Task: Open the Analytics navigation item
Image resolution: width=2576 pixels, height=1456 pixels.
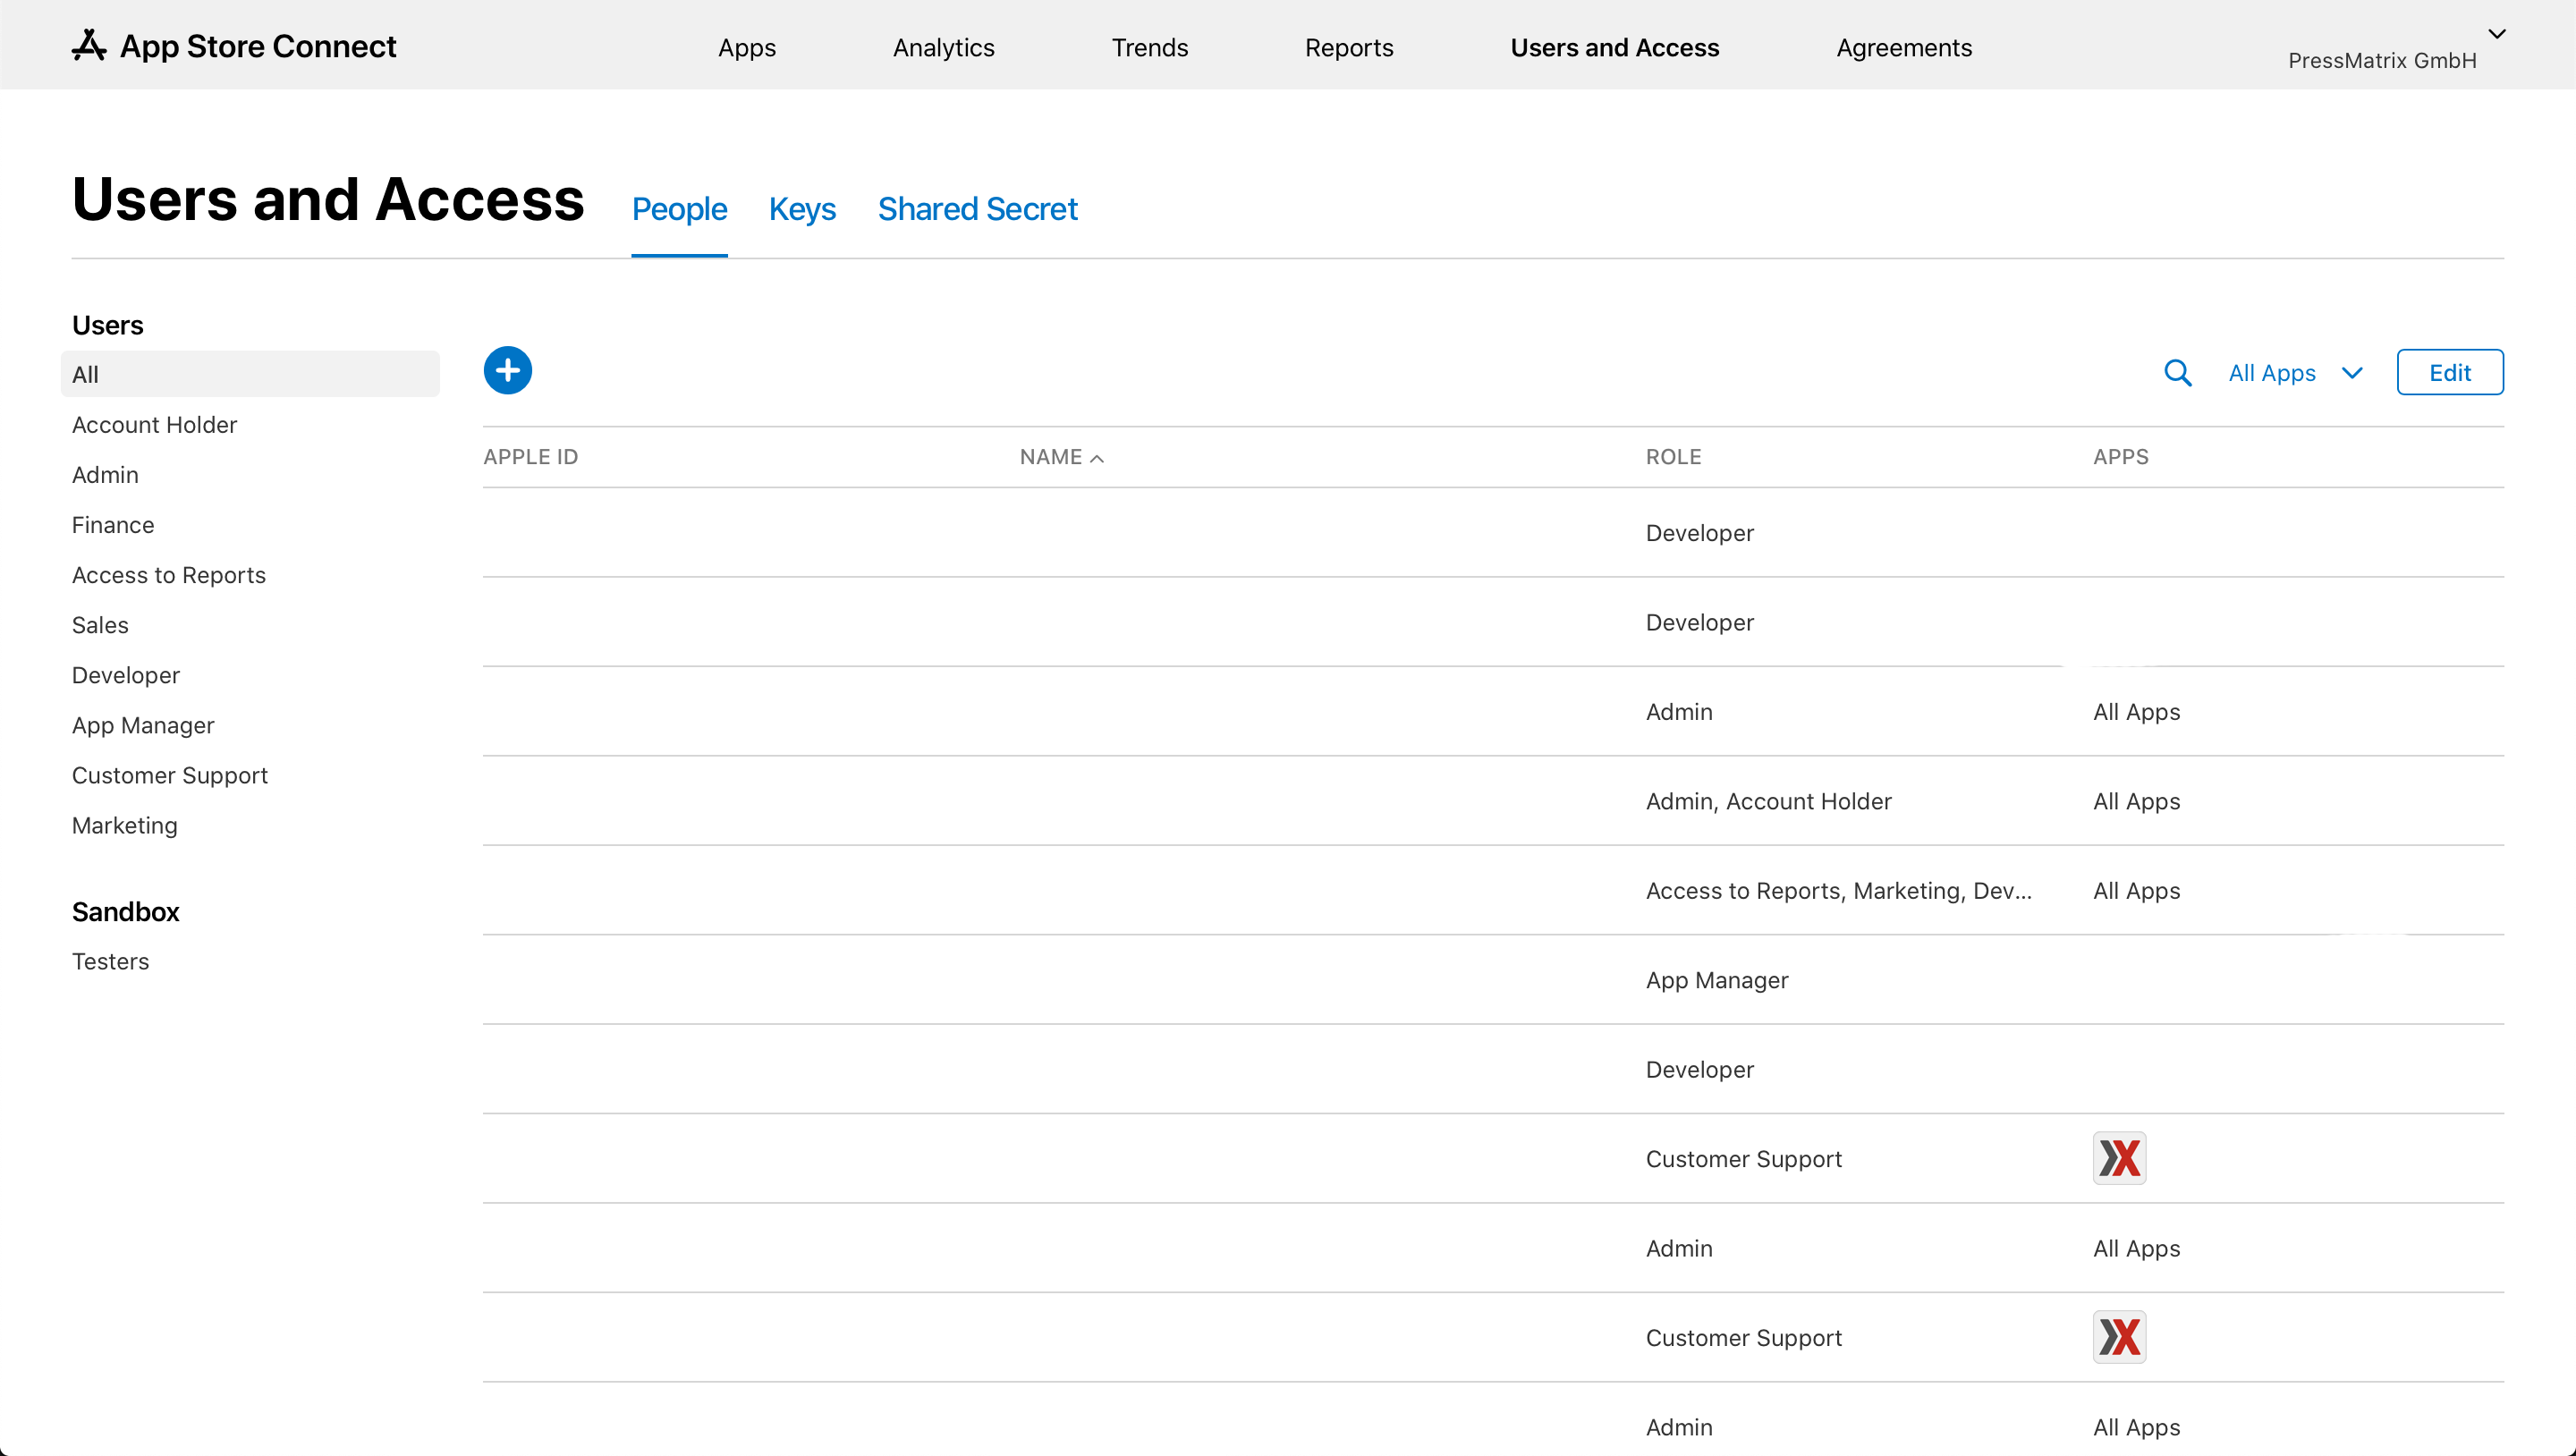Action: point(943,47)
